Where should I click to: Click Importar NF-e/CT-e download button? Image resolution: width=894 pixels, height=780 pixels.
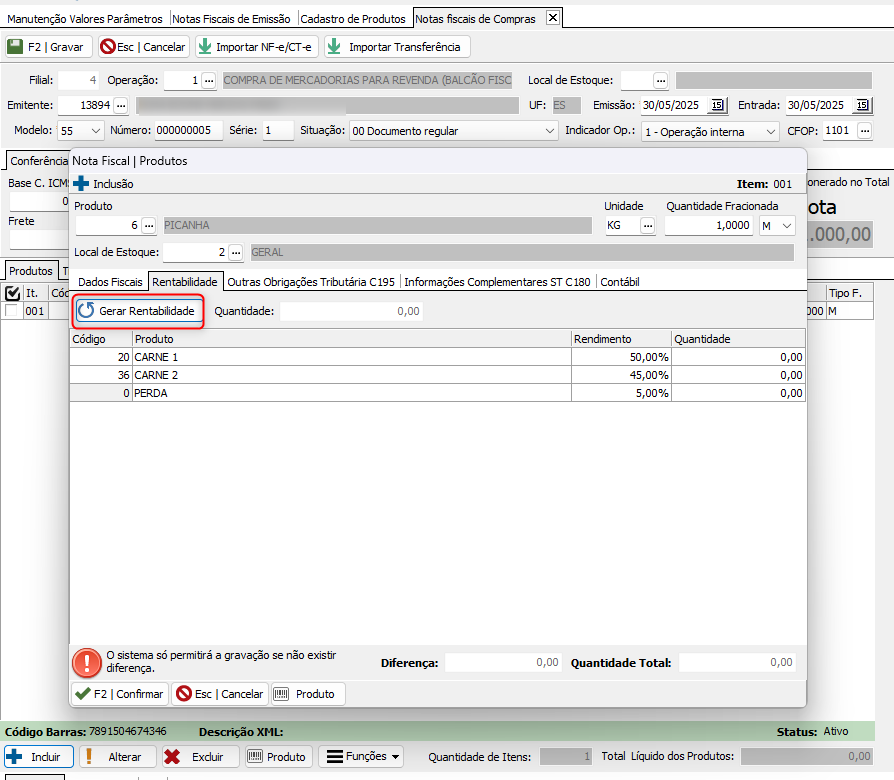tap(255, 47)
